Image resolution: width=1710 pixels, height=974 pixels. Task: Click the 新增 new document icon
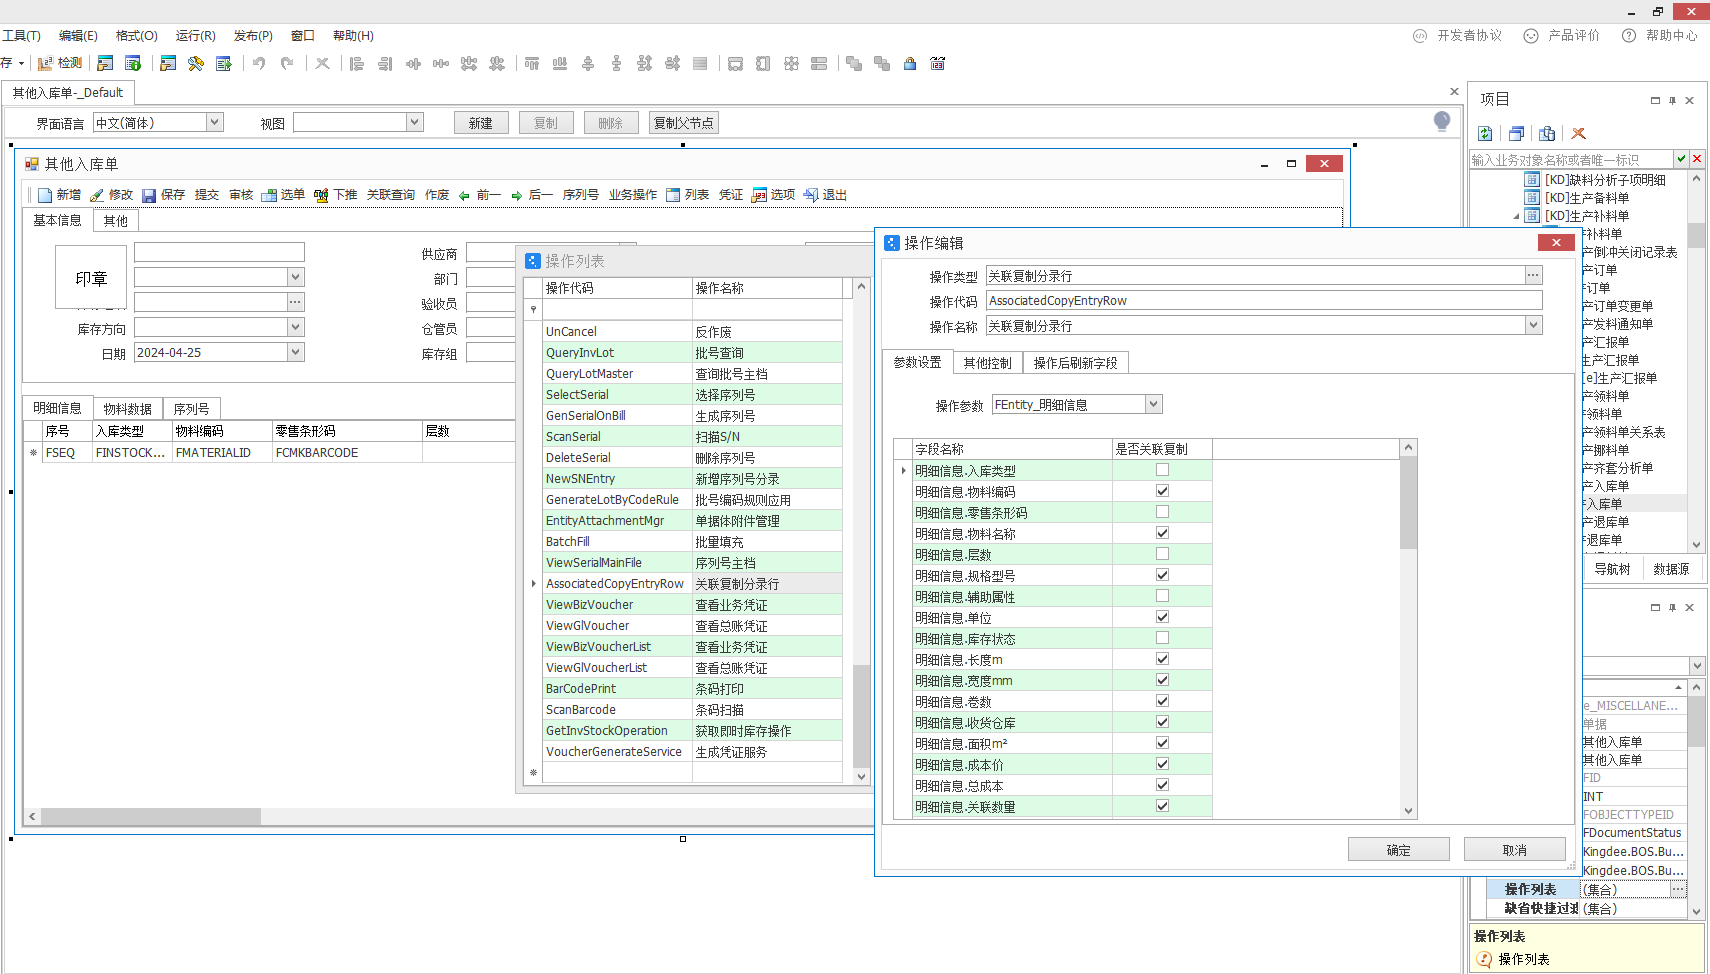coord(45,195)
